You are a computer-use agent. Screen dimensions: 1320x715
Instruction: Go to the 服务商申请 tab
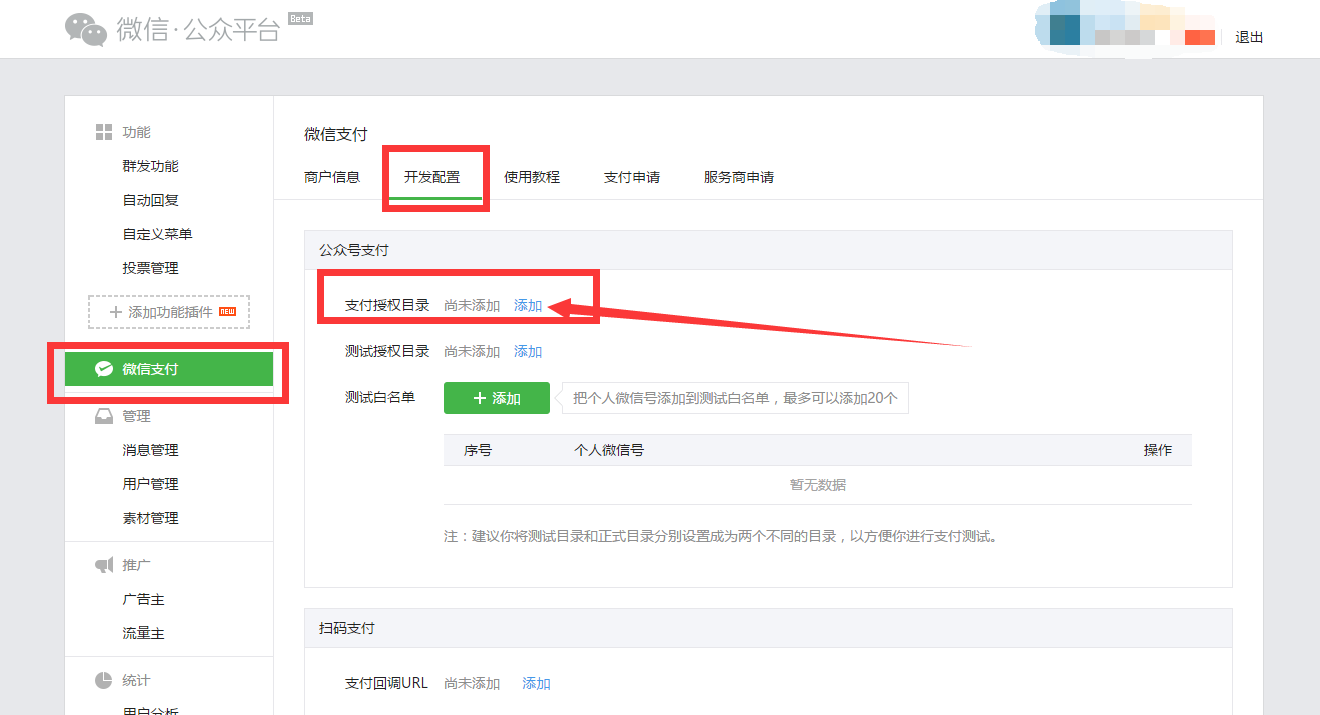739,177
